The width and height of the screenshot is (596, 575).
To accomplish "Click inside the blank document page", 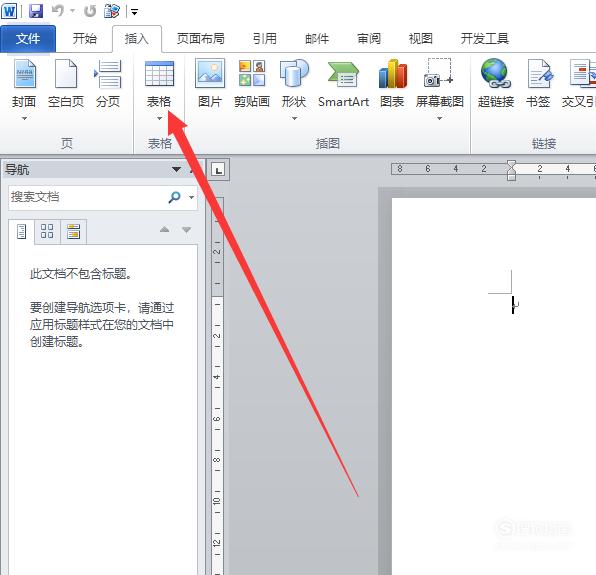I will click(x=494, y=386).
